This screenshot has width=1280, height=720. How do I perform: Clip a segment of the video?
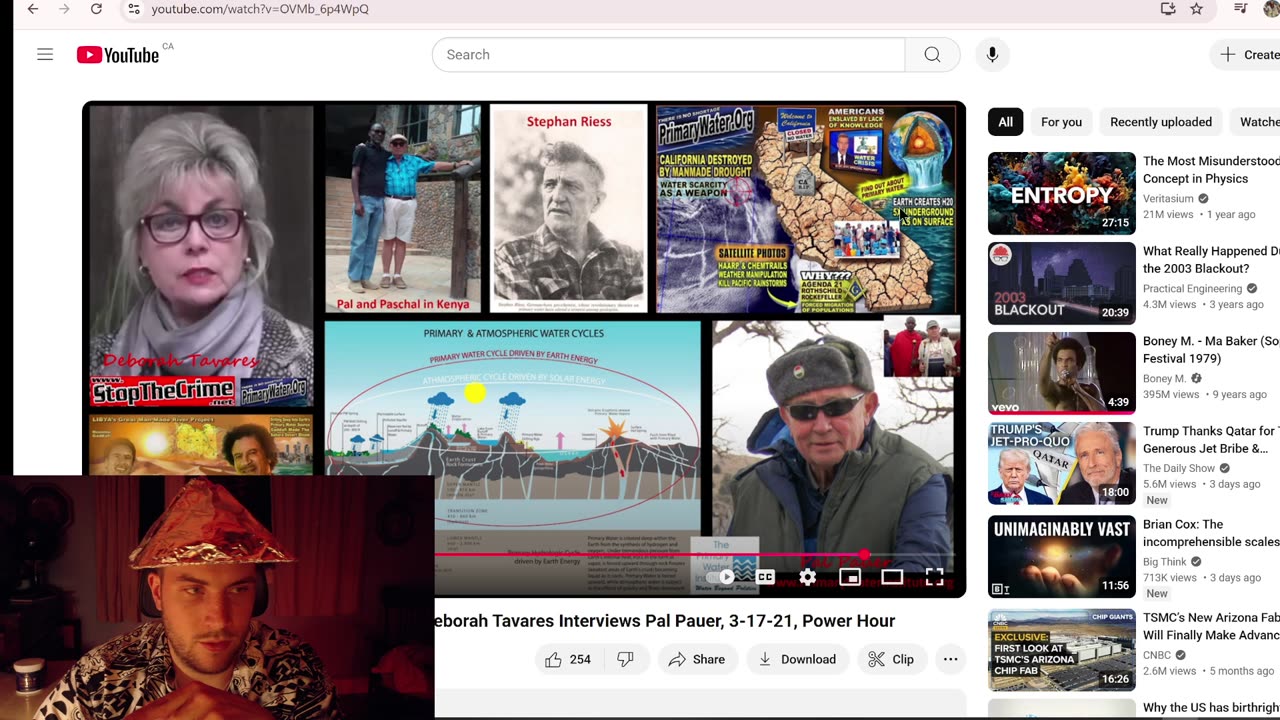tap(891, 659)
